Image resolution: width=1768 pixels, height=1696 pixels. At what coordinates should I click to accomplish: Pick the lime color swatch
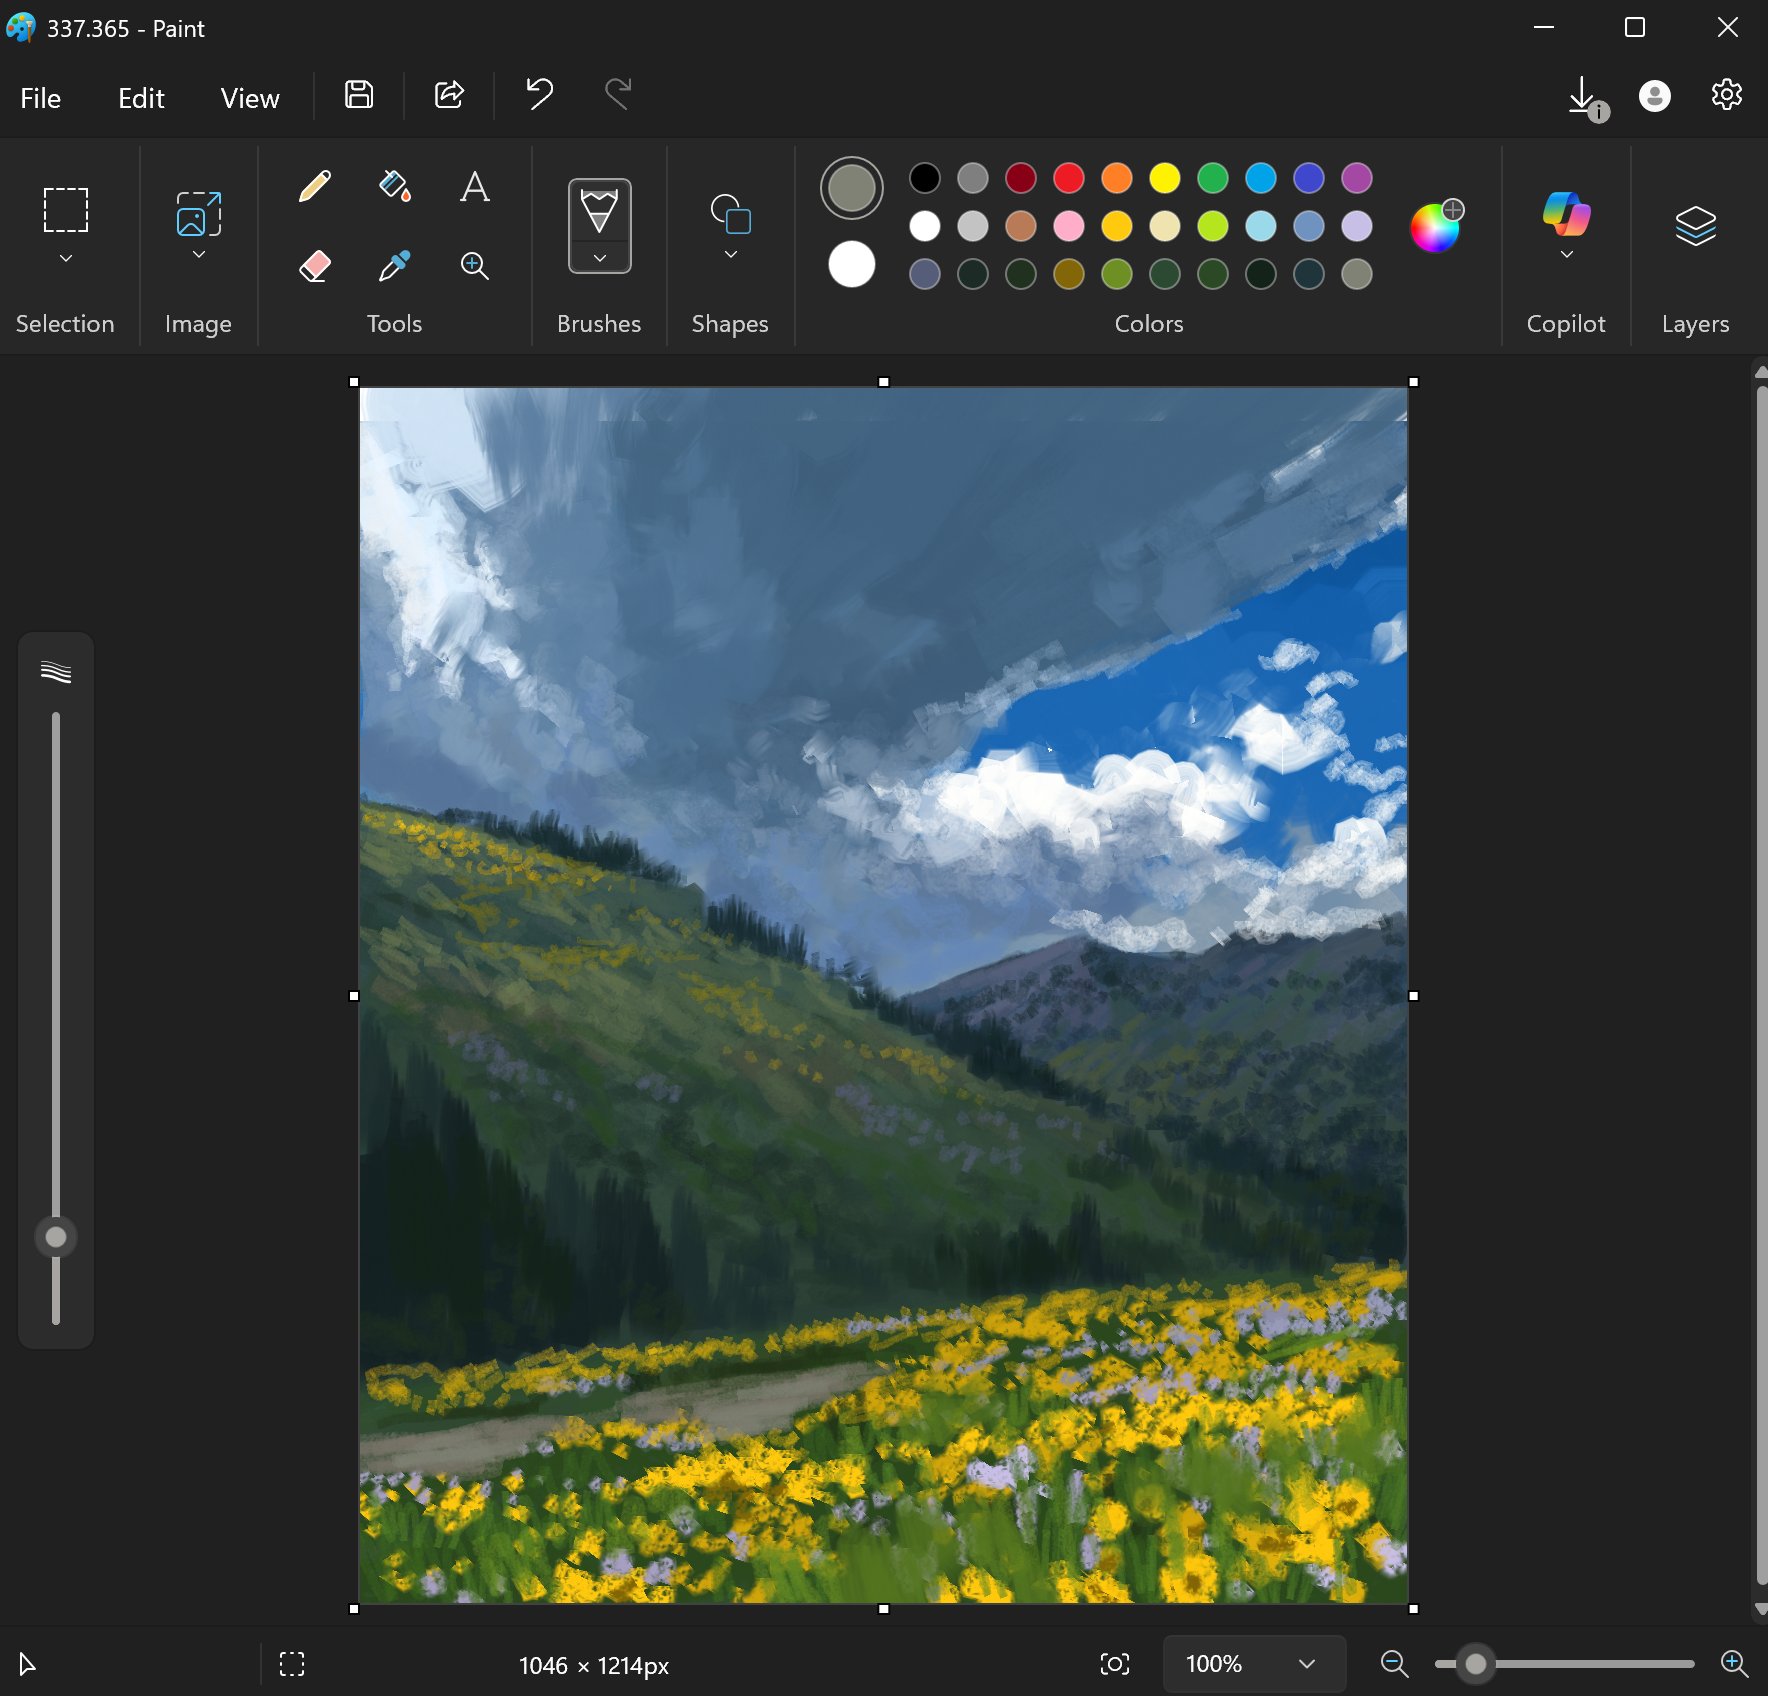(1213, 226)
